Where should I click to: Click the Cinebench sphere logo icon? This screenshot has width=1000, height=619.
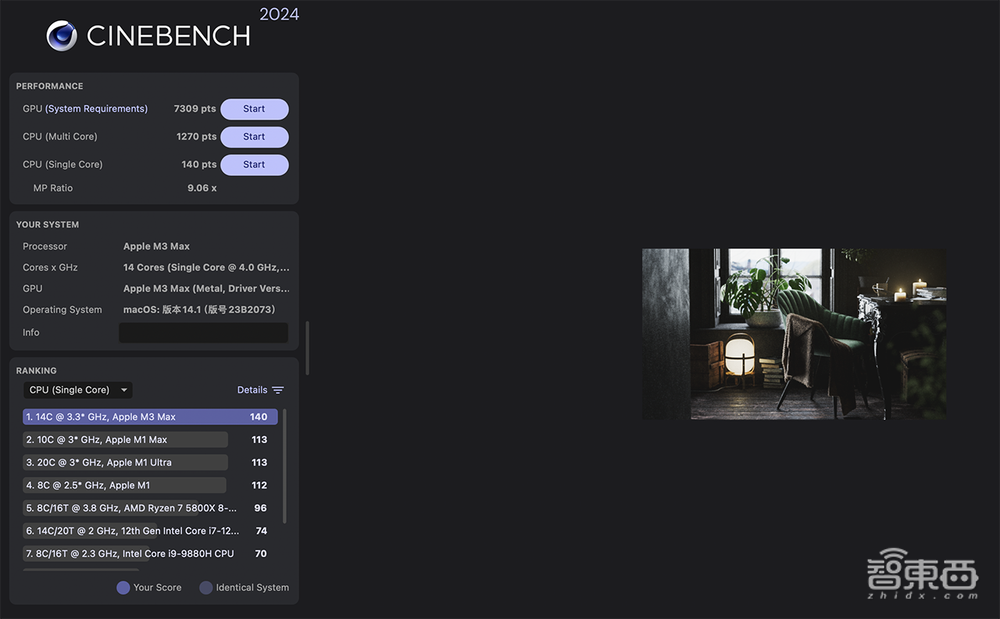point(62,36)
